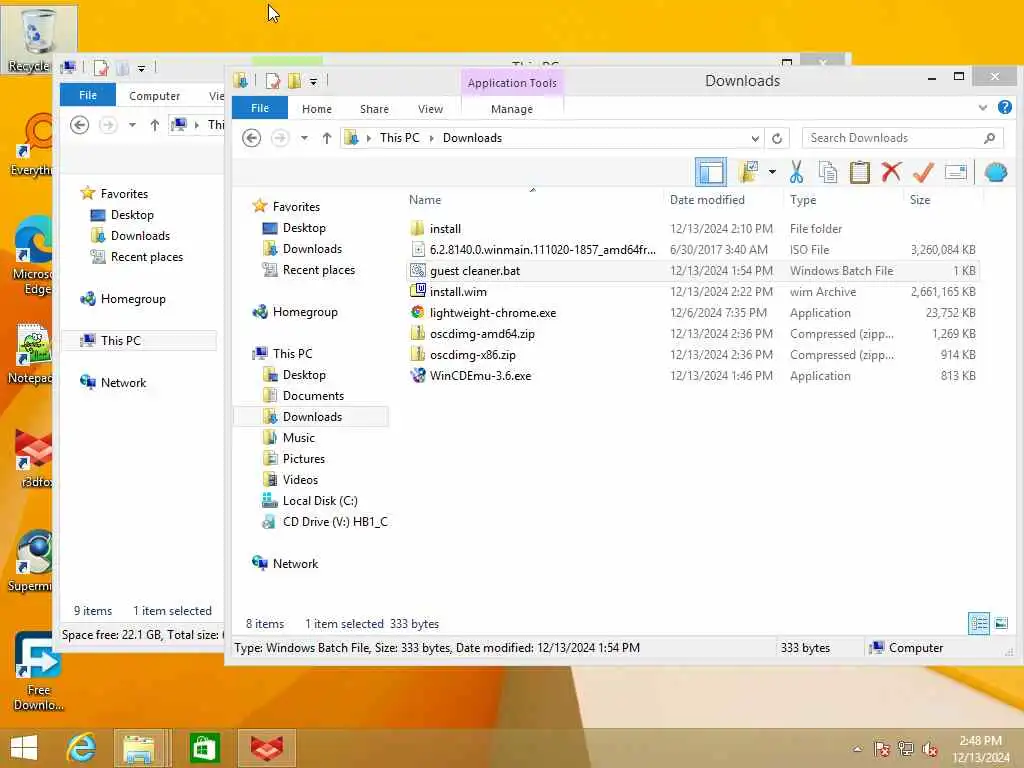
Task: Refresh the Downloads folder
Action: (776, 138)
